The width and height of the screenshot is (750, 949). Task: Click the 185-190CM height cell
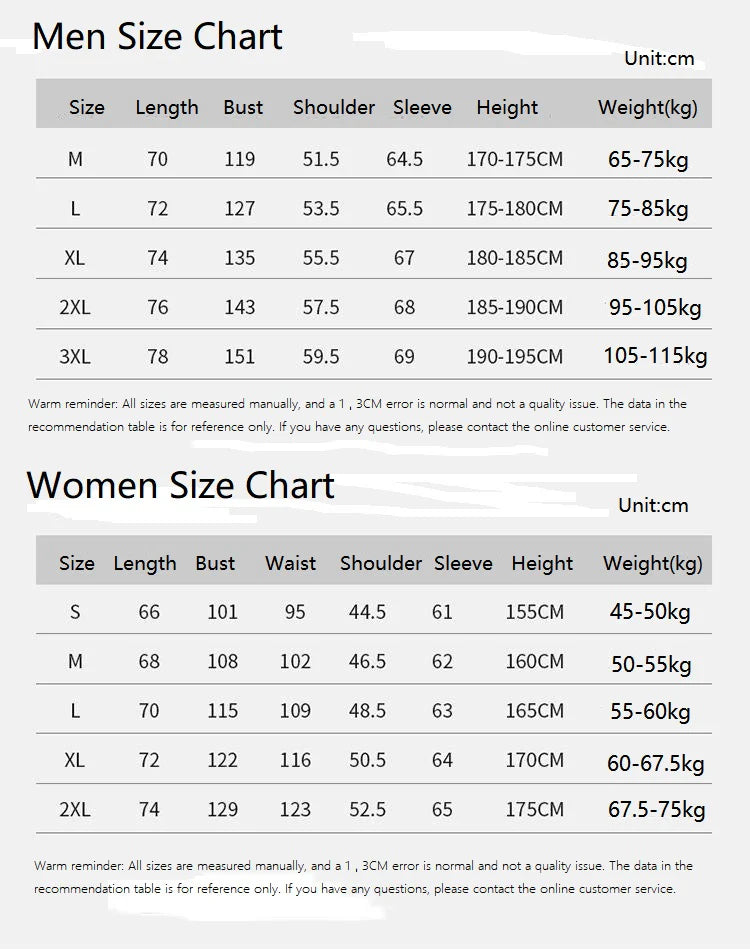tap(514, 307)
